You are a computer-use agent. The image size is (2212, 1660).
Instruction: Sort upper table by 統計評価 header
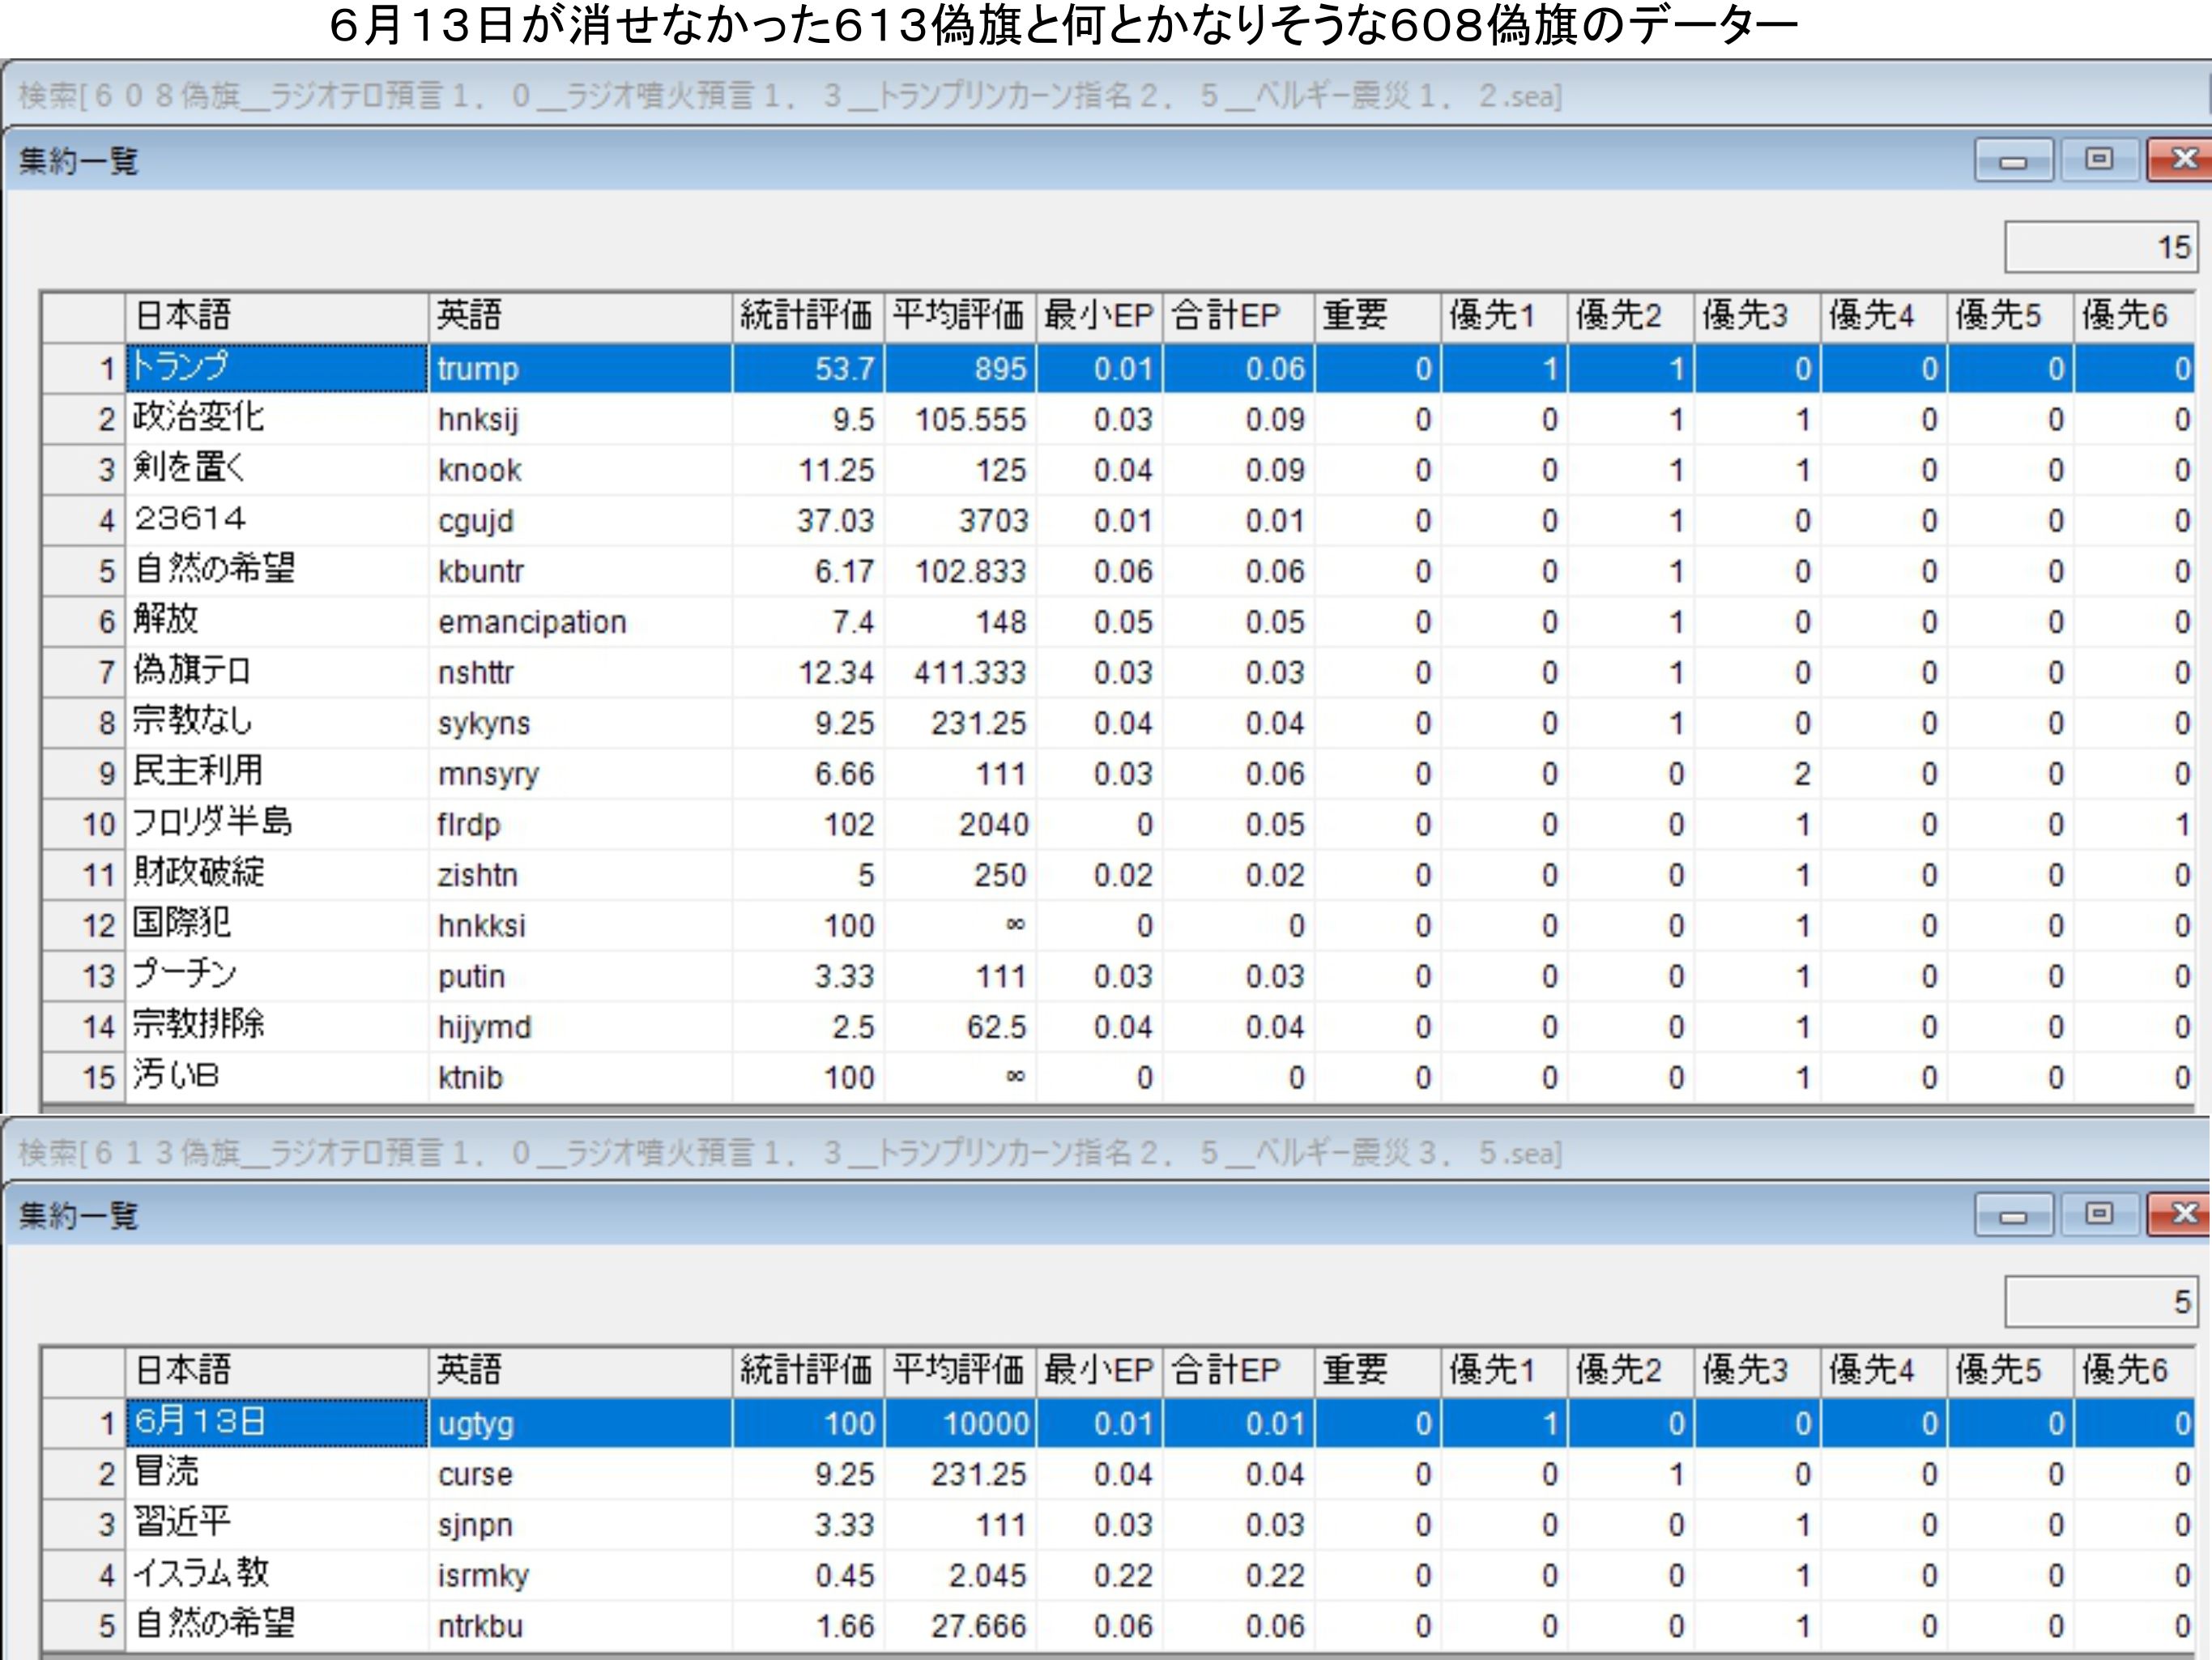coord(808,316)
